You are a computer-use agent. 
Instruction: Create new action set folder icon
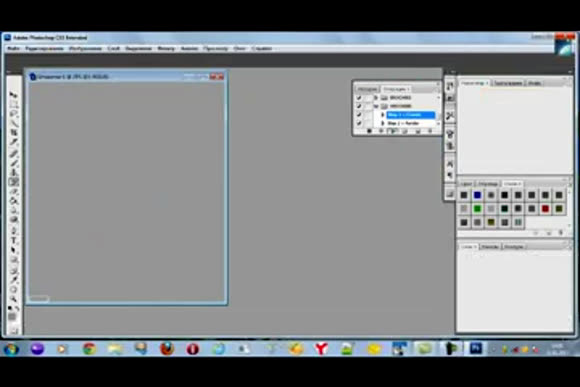click(405, 131)
